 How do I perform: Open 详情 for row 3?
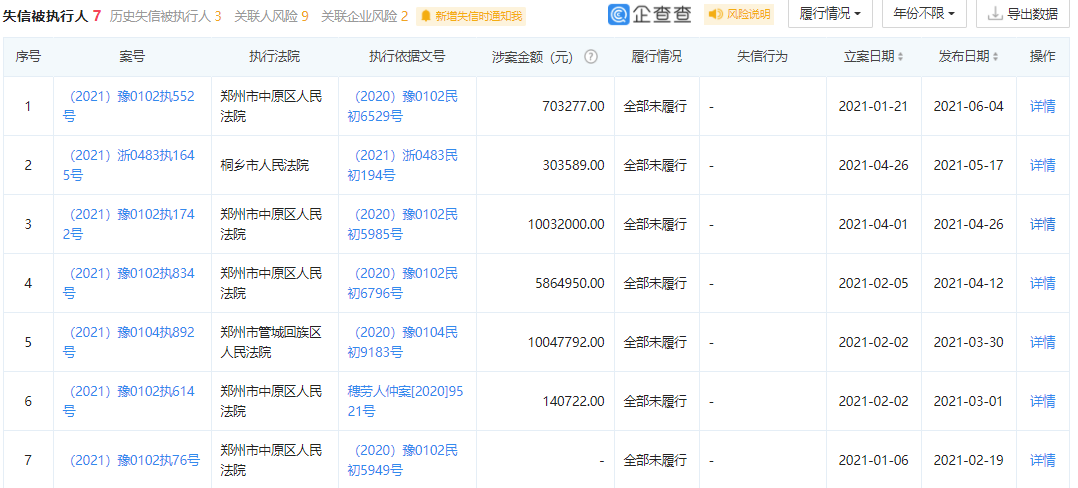pos(1042,225)
